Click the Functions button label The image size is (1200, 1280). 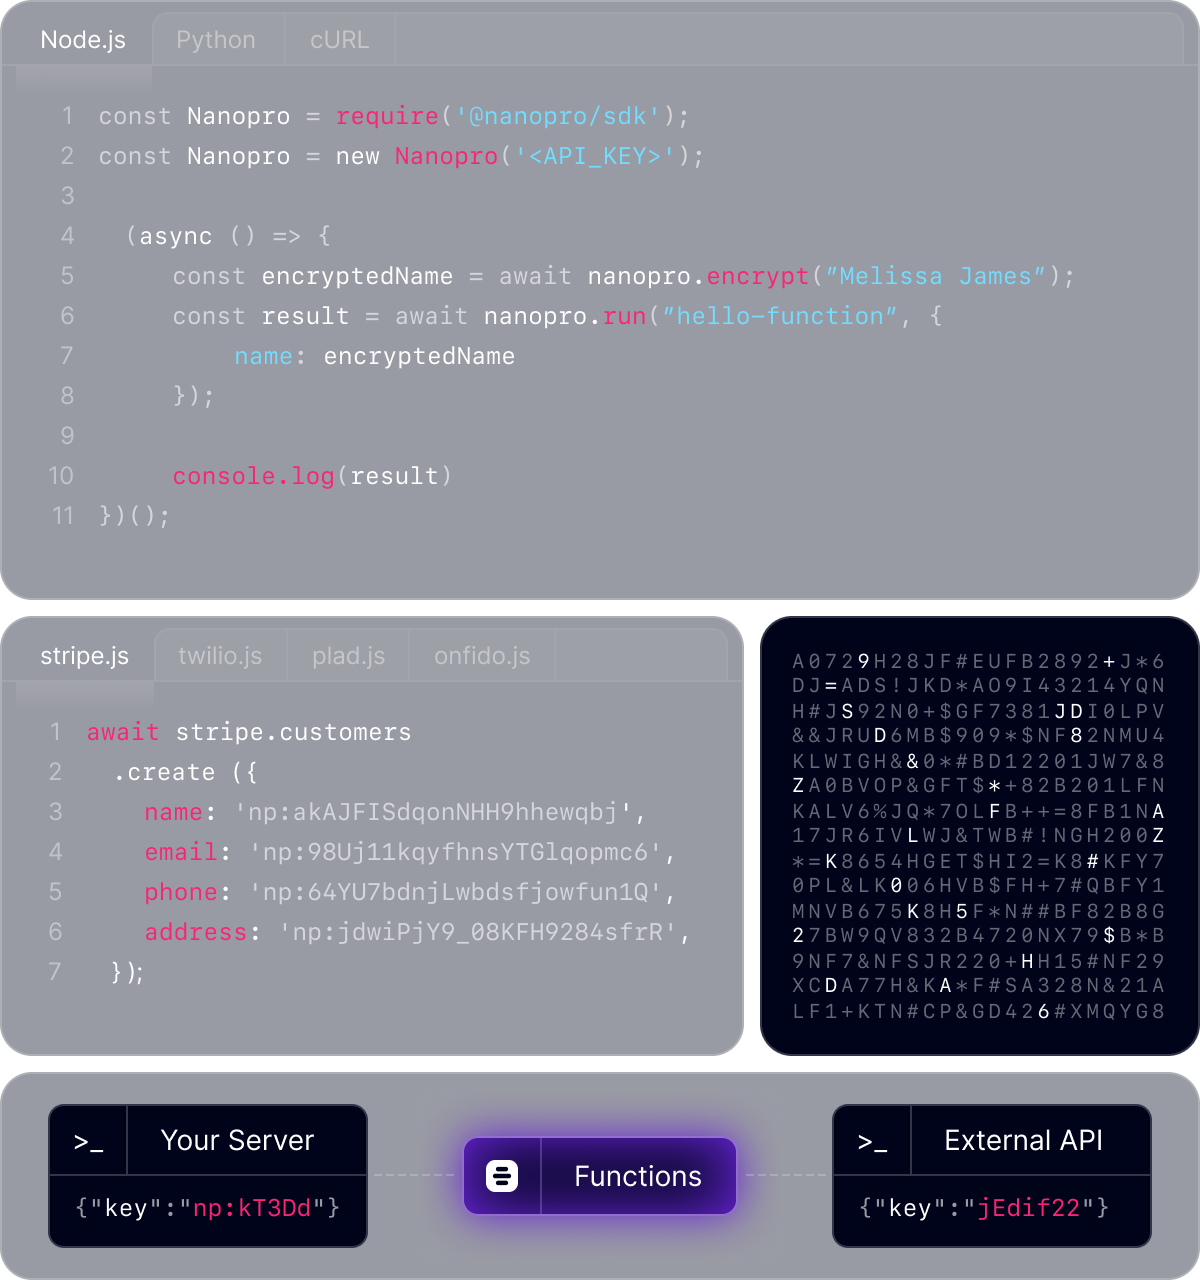point(638,1176)
